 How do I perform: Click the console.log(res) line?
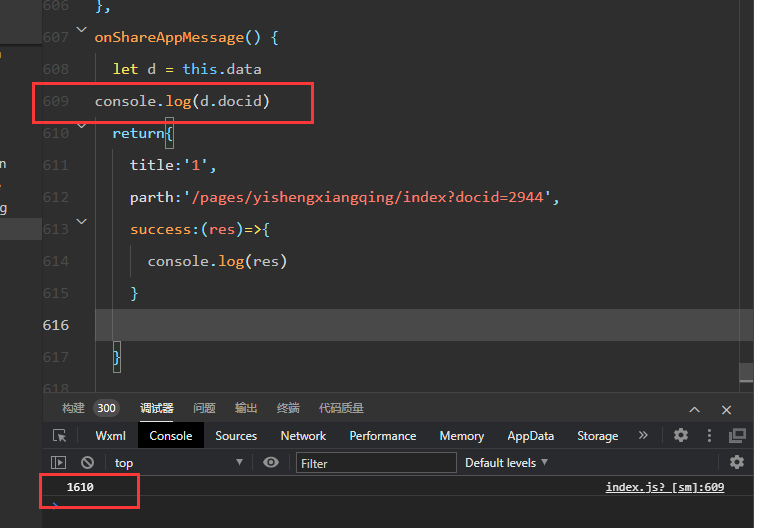pos(217,262)
